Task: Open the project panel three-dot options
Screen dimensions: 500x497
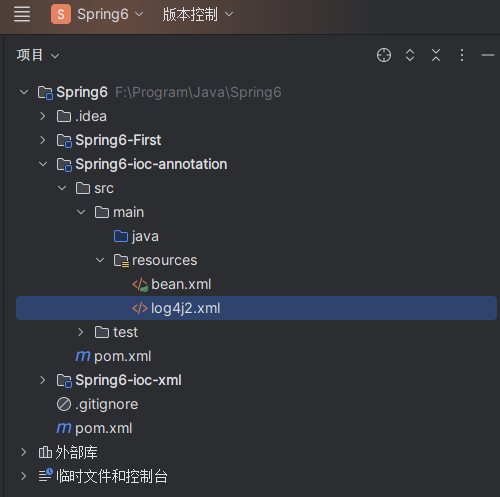Action: click(462, 55)
